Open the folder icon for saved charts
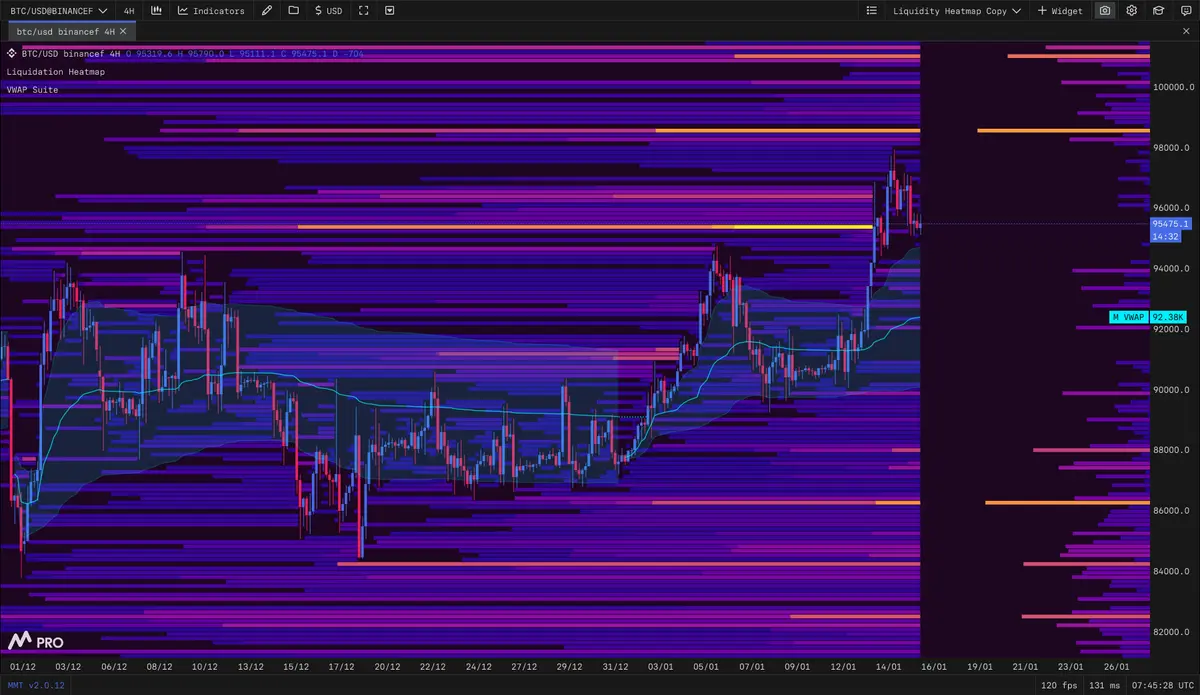The width and height of the screenshot is (1200, 695). coord(293,11)
